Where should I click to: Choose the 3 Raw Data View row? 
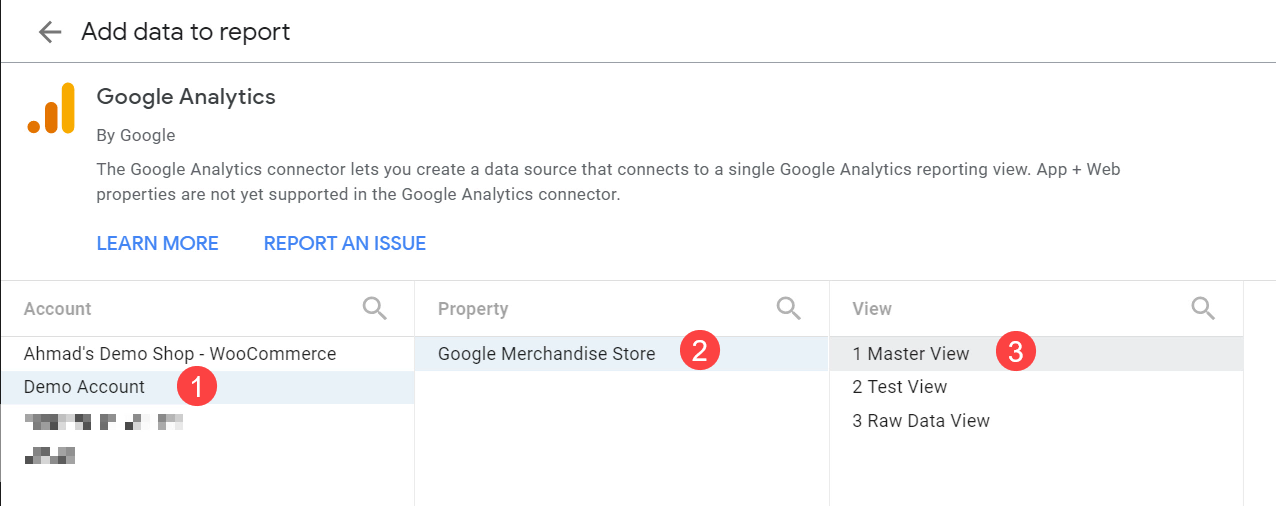pos(1036,421)
